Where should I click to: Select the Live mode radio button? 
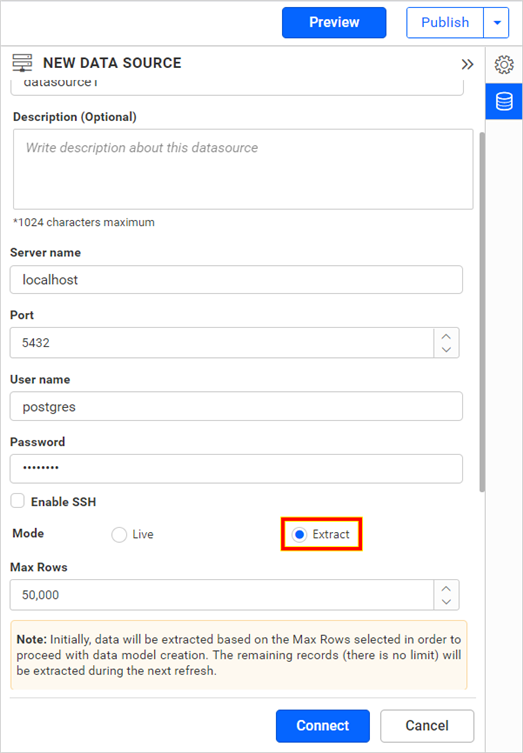119,534
